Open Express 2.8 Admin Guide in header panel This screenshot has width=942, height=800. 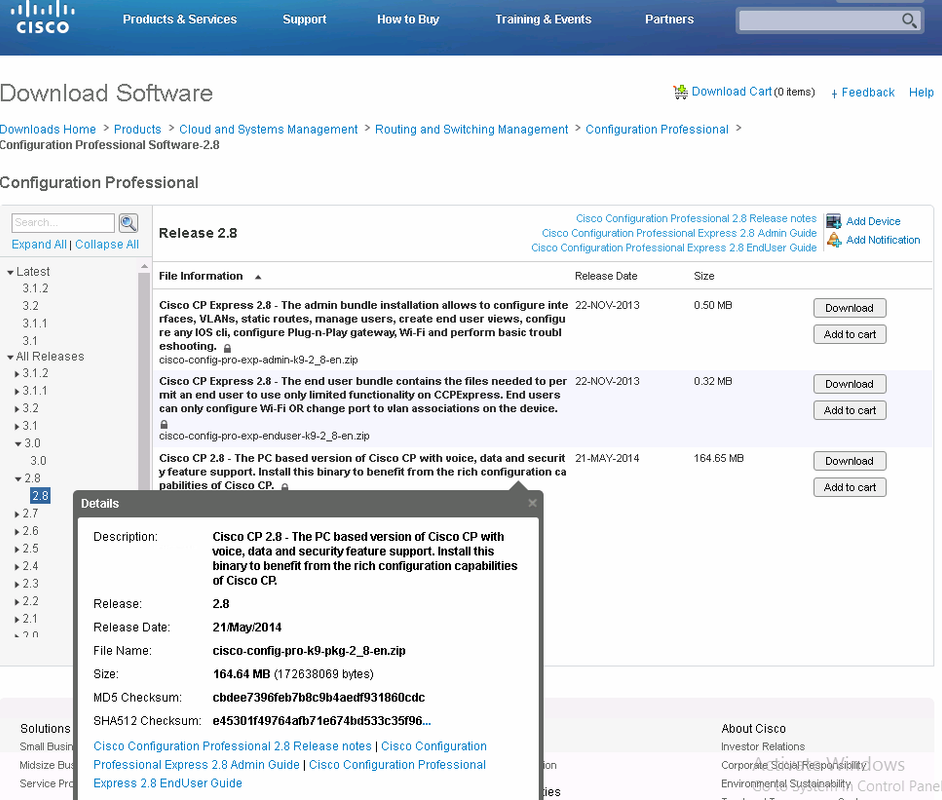[679, 233]
